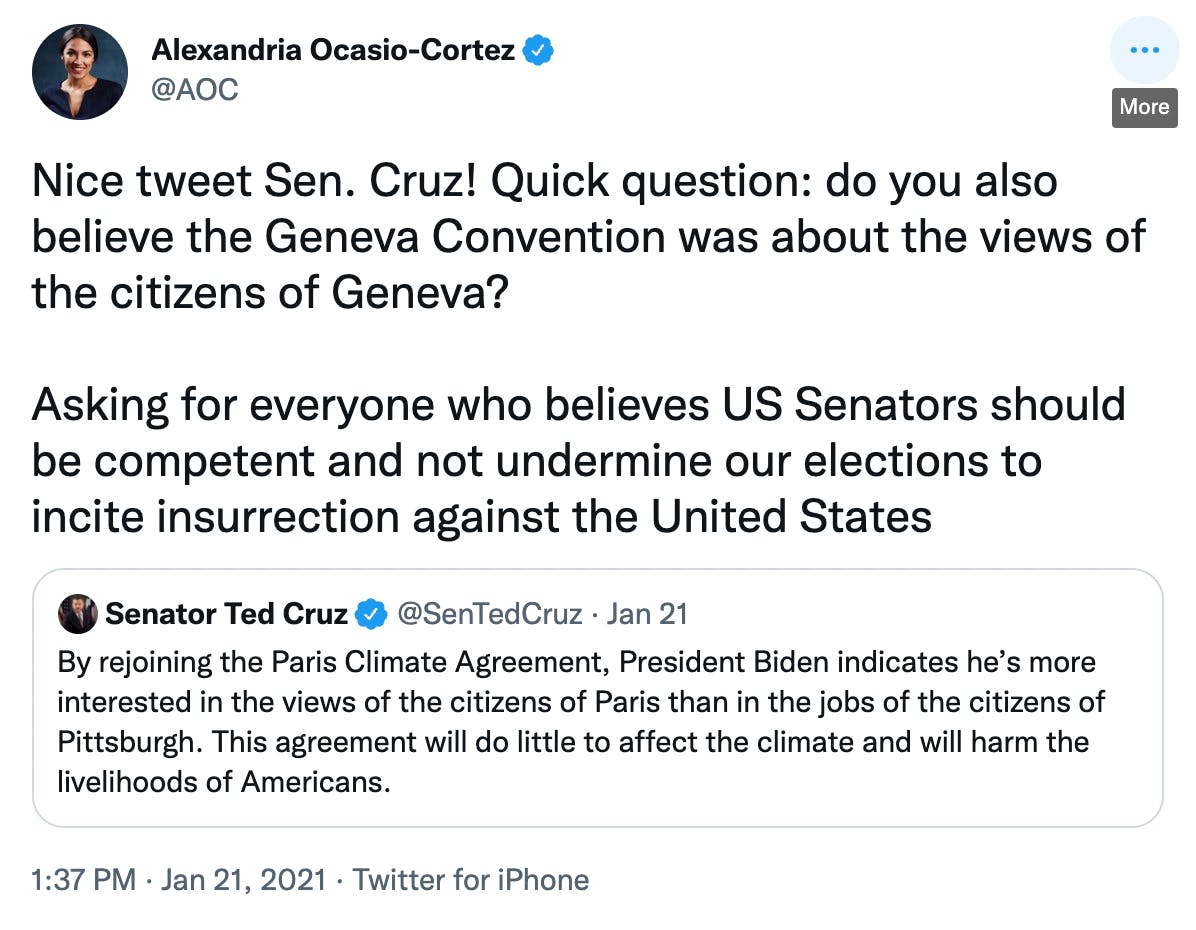Open the quoted tweet's last line about livelihoods
This screenshot has height=930, width=1196.
(222, 781)
